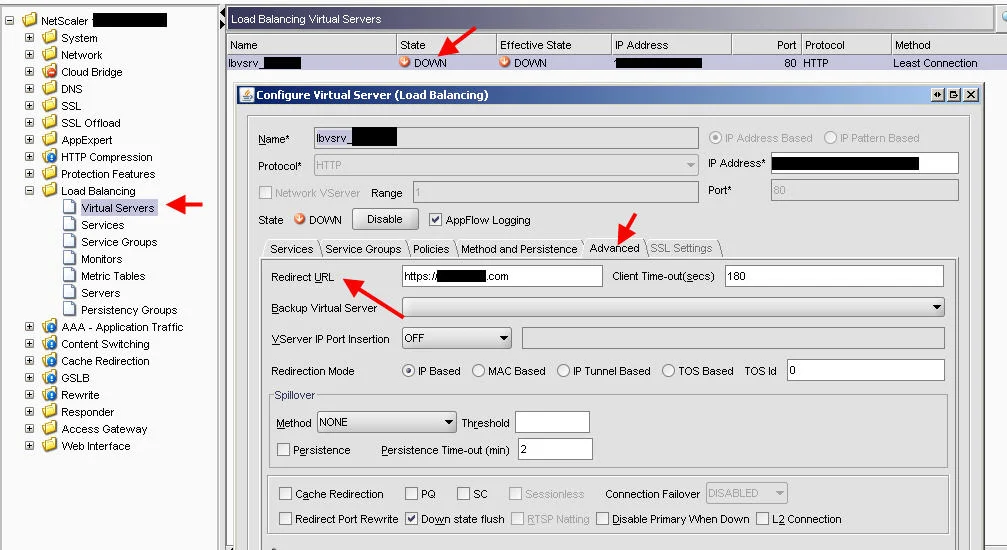Sort table by Effective State column header
Screen dimensions: 1007x550
point(553,45)
